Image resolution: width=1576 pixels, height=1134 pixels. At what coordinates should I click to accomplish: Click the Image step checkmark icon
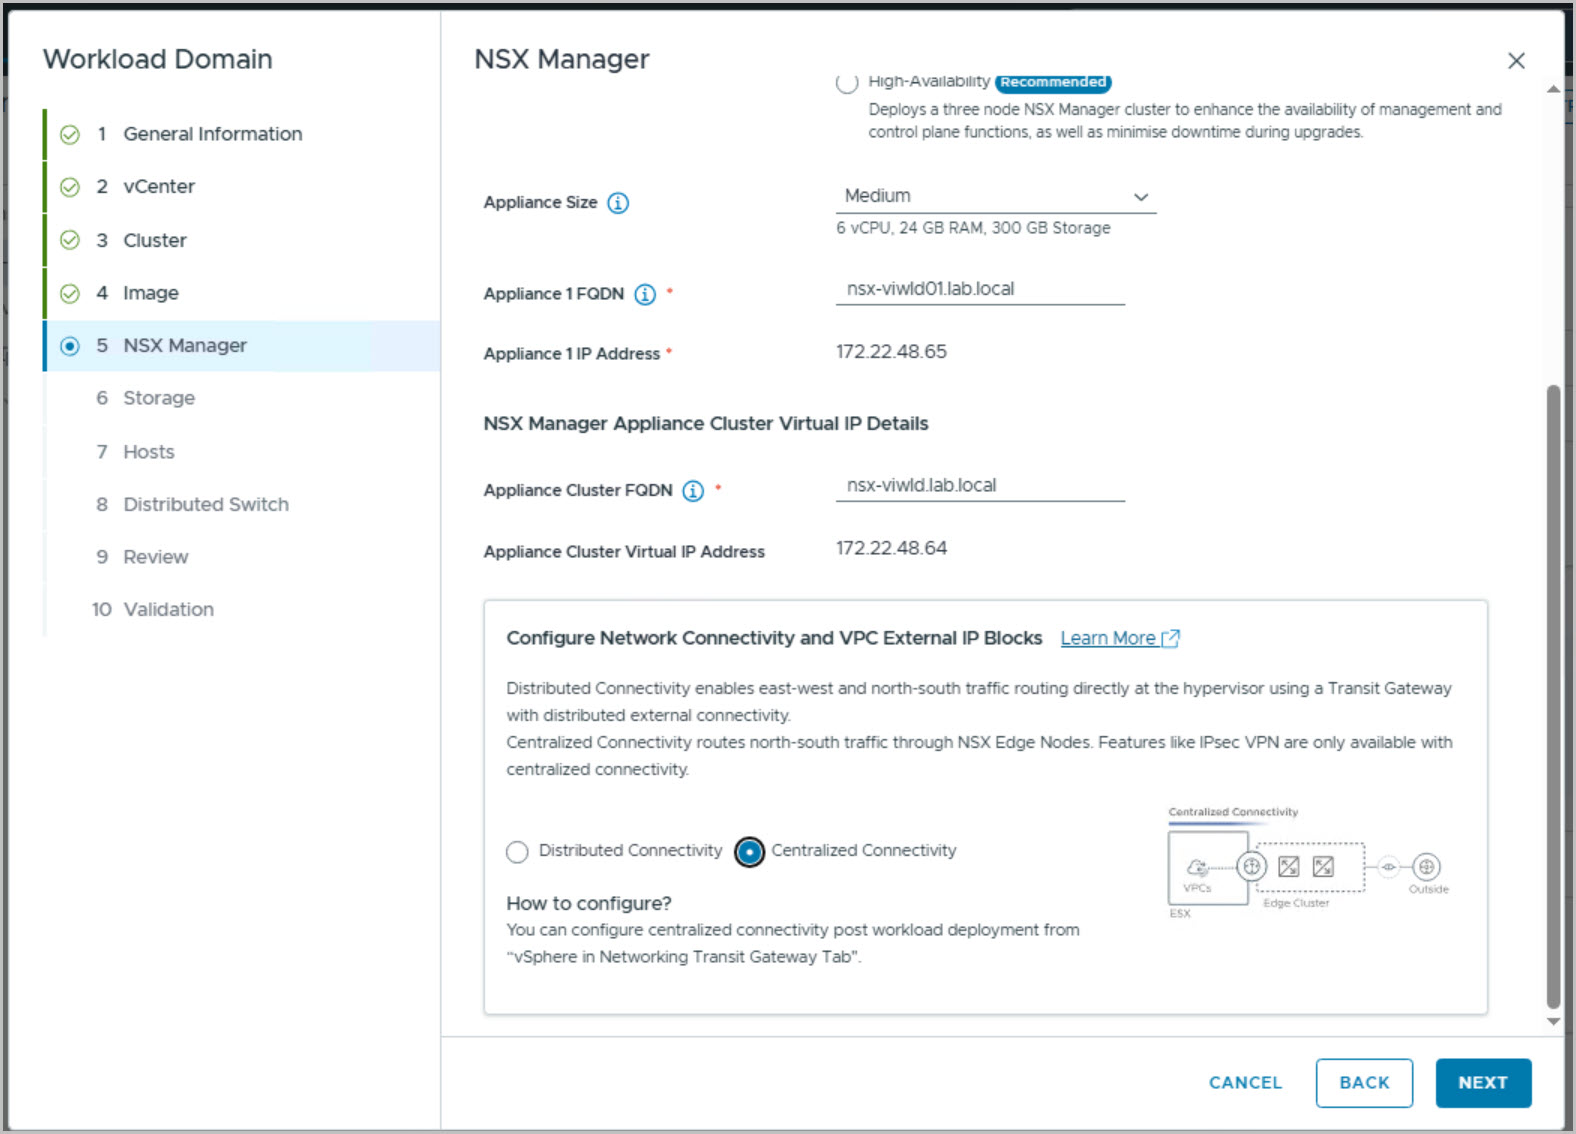(70, 293)
